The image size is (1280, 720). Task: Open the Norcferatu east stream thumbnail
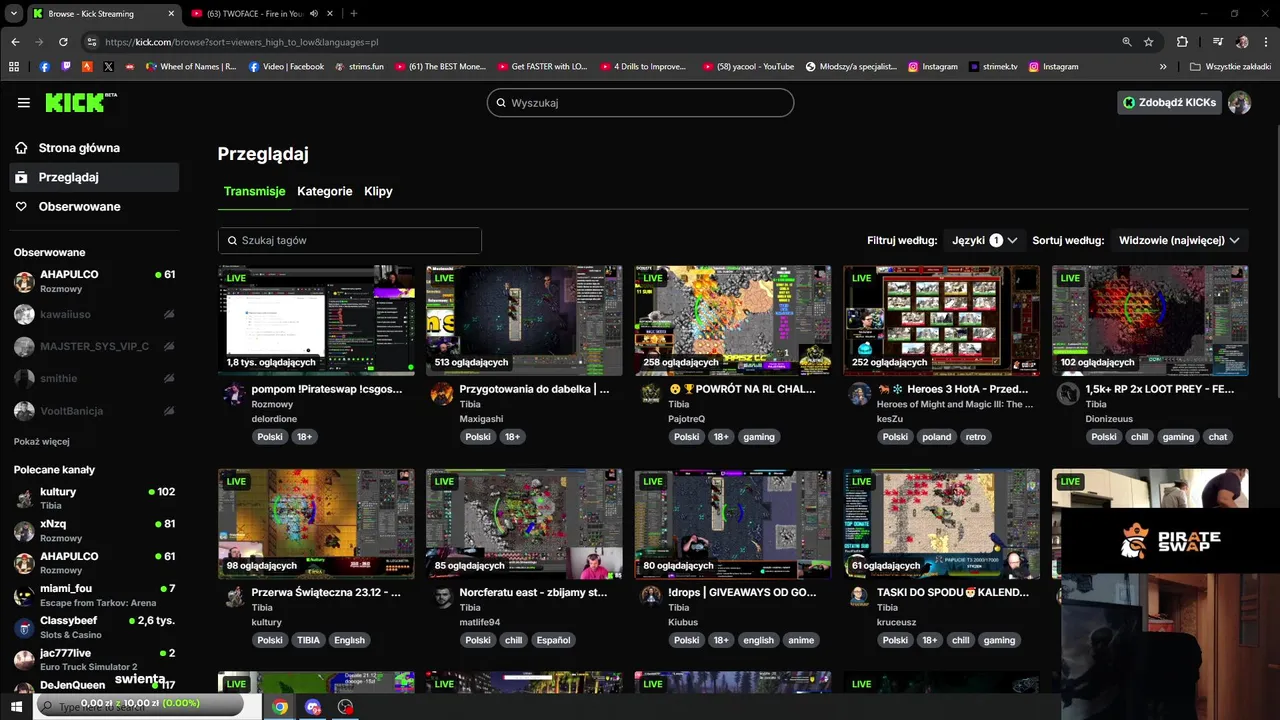click(524, 524)
